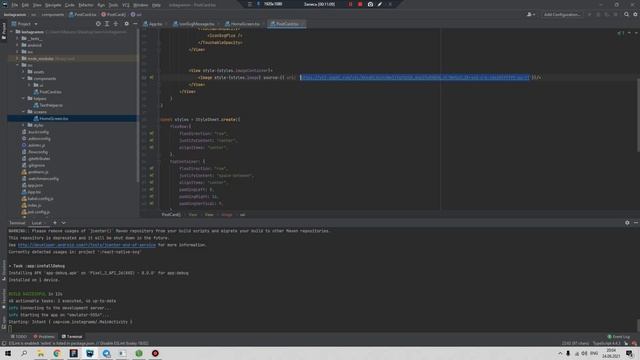Go to previous highlighted error arrow in editor
Image resolution: width=640 pixels, height=360 pixels.
pos(629,33)
